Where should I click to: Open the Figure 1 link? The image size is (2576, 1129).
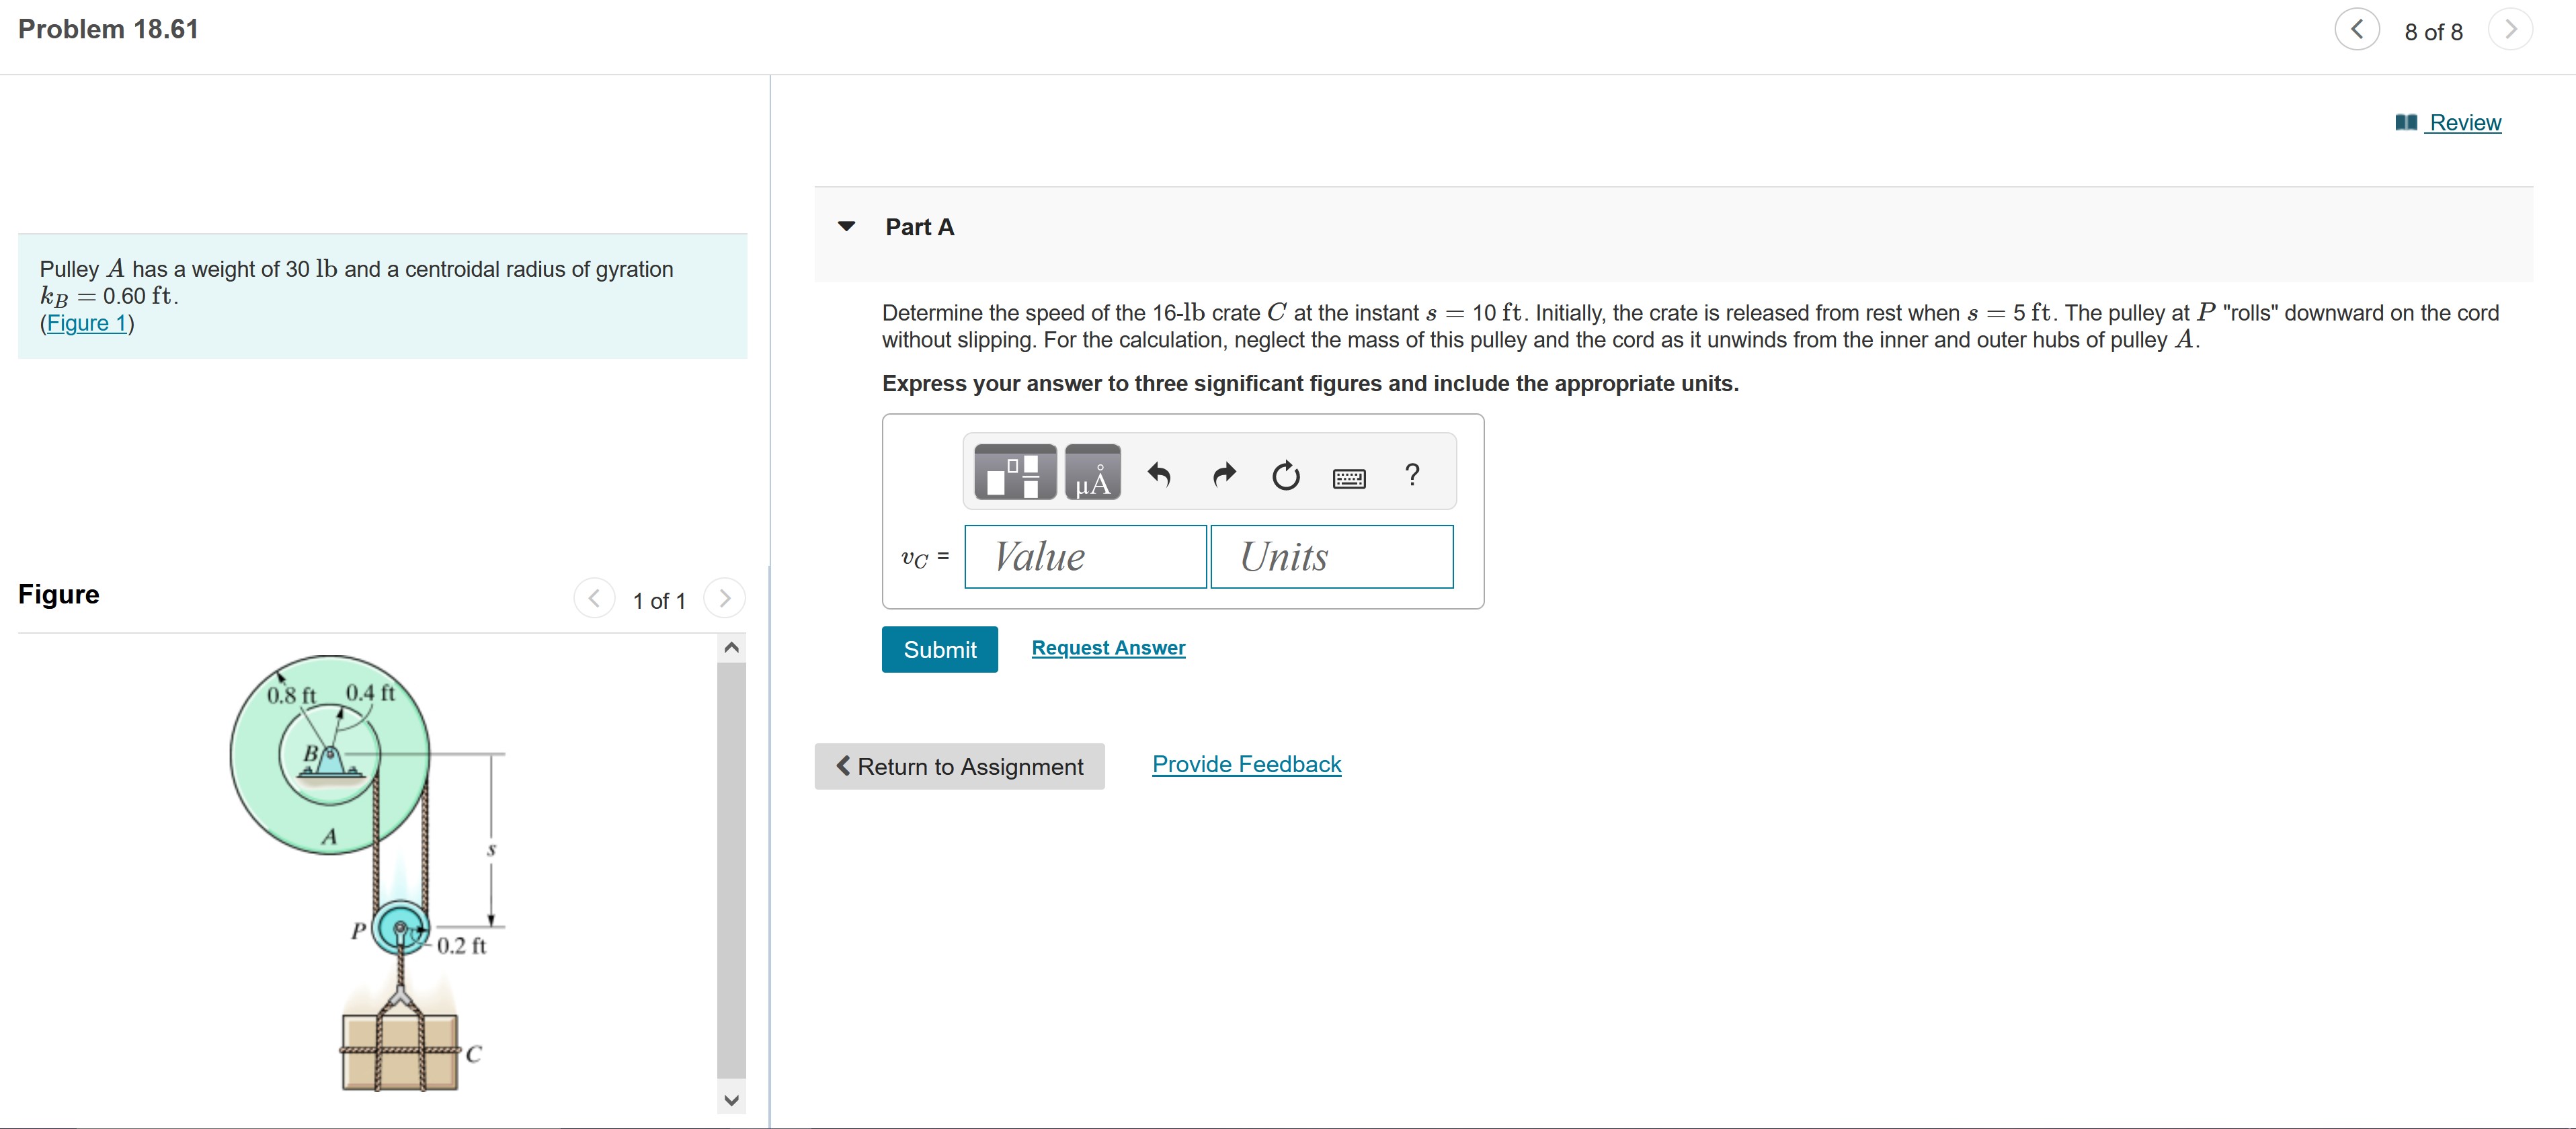click(87, 323)
